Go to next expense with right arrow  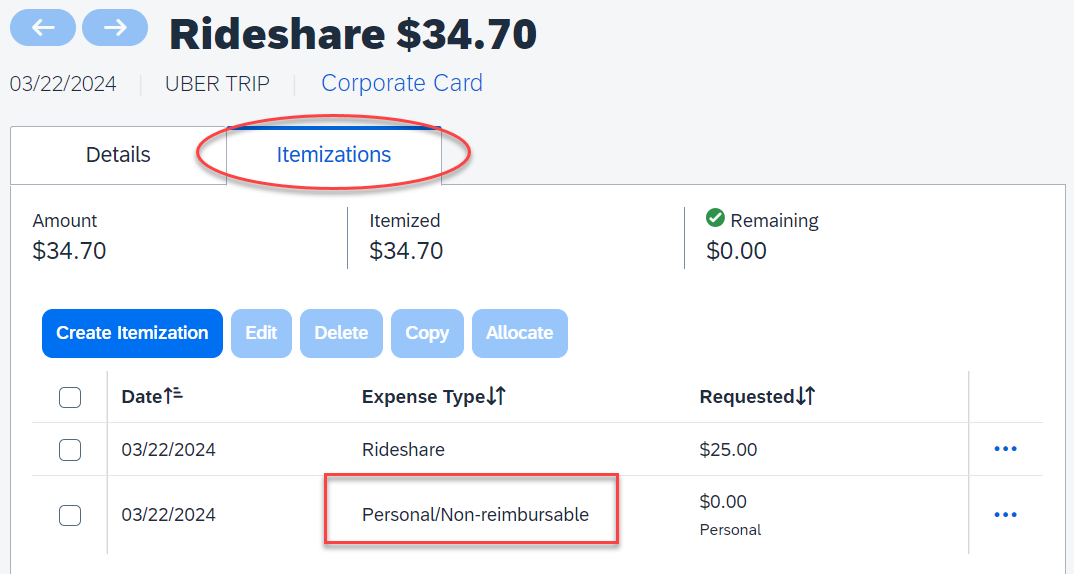[x=115, y=28]
